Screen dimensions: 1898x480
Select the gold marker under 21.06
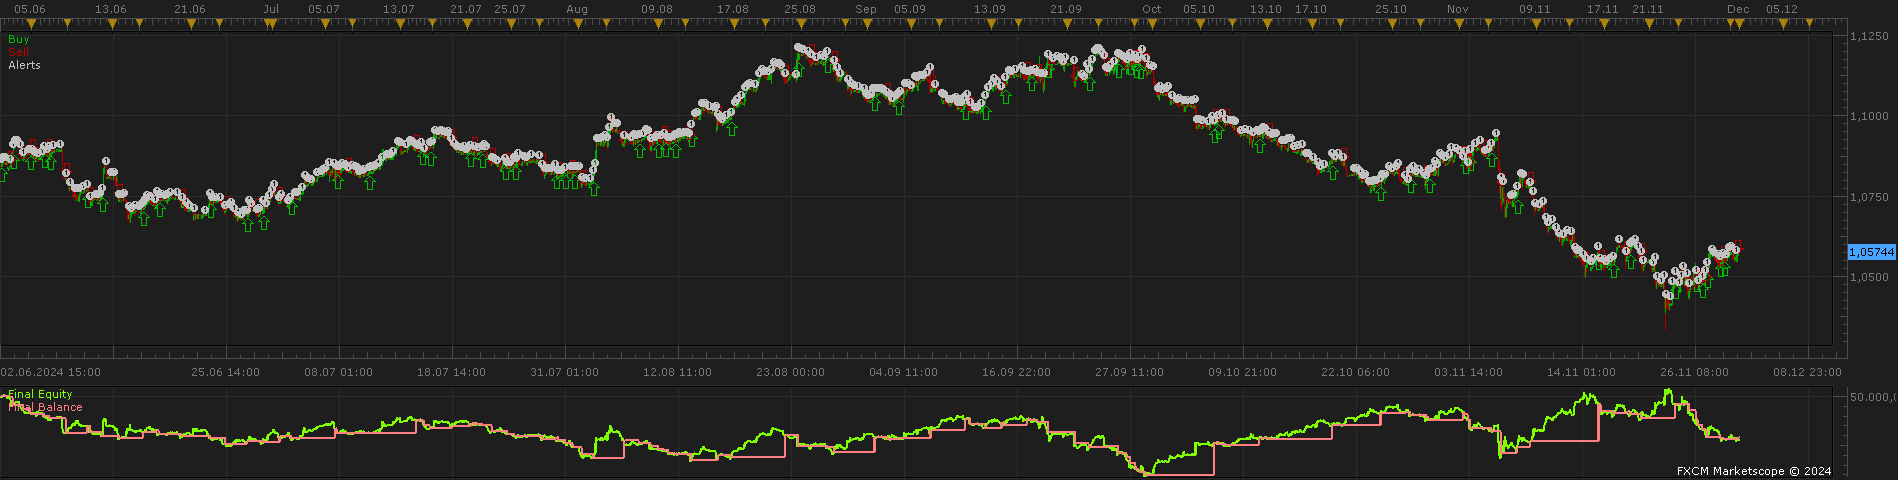click(189, 24)
